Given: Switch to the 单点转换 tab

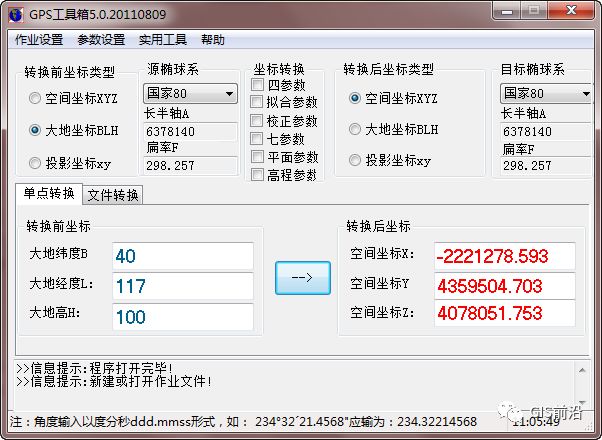Looking at the screenshot, I should tap(49, 193).
